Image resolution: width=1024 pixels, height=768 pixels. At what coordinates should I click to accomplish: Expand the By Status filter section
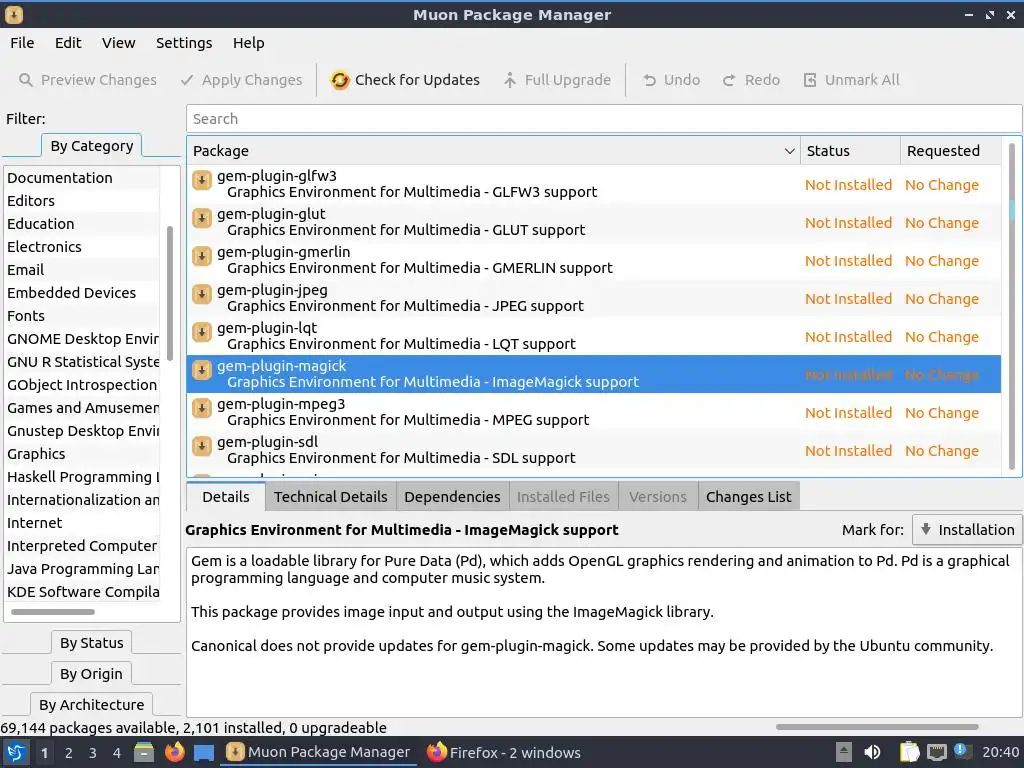coord(91,643)
